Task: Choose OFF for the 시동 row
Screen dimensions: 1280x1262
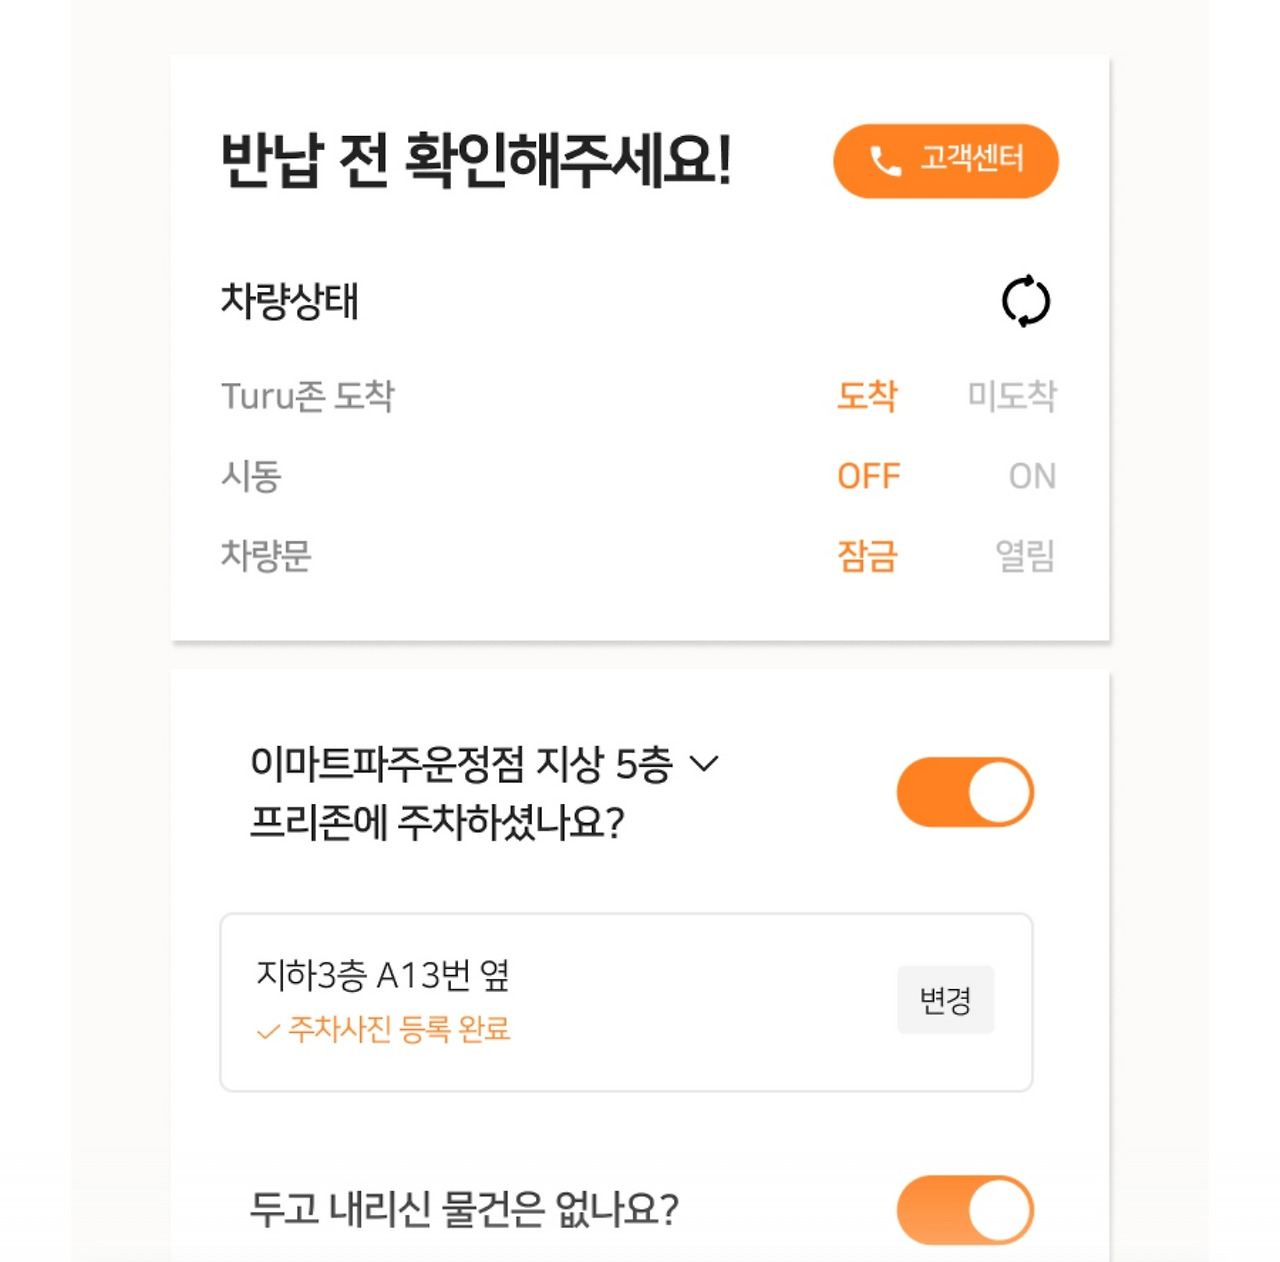Action: click(x=868, y=476)
